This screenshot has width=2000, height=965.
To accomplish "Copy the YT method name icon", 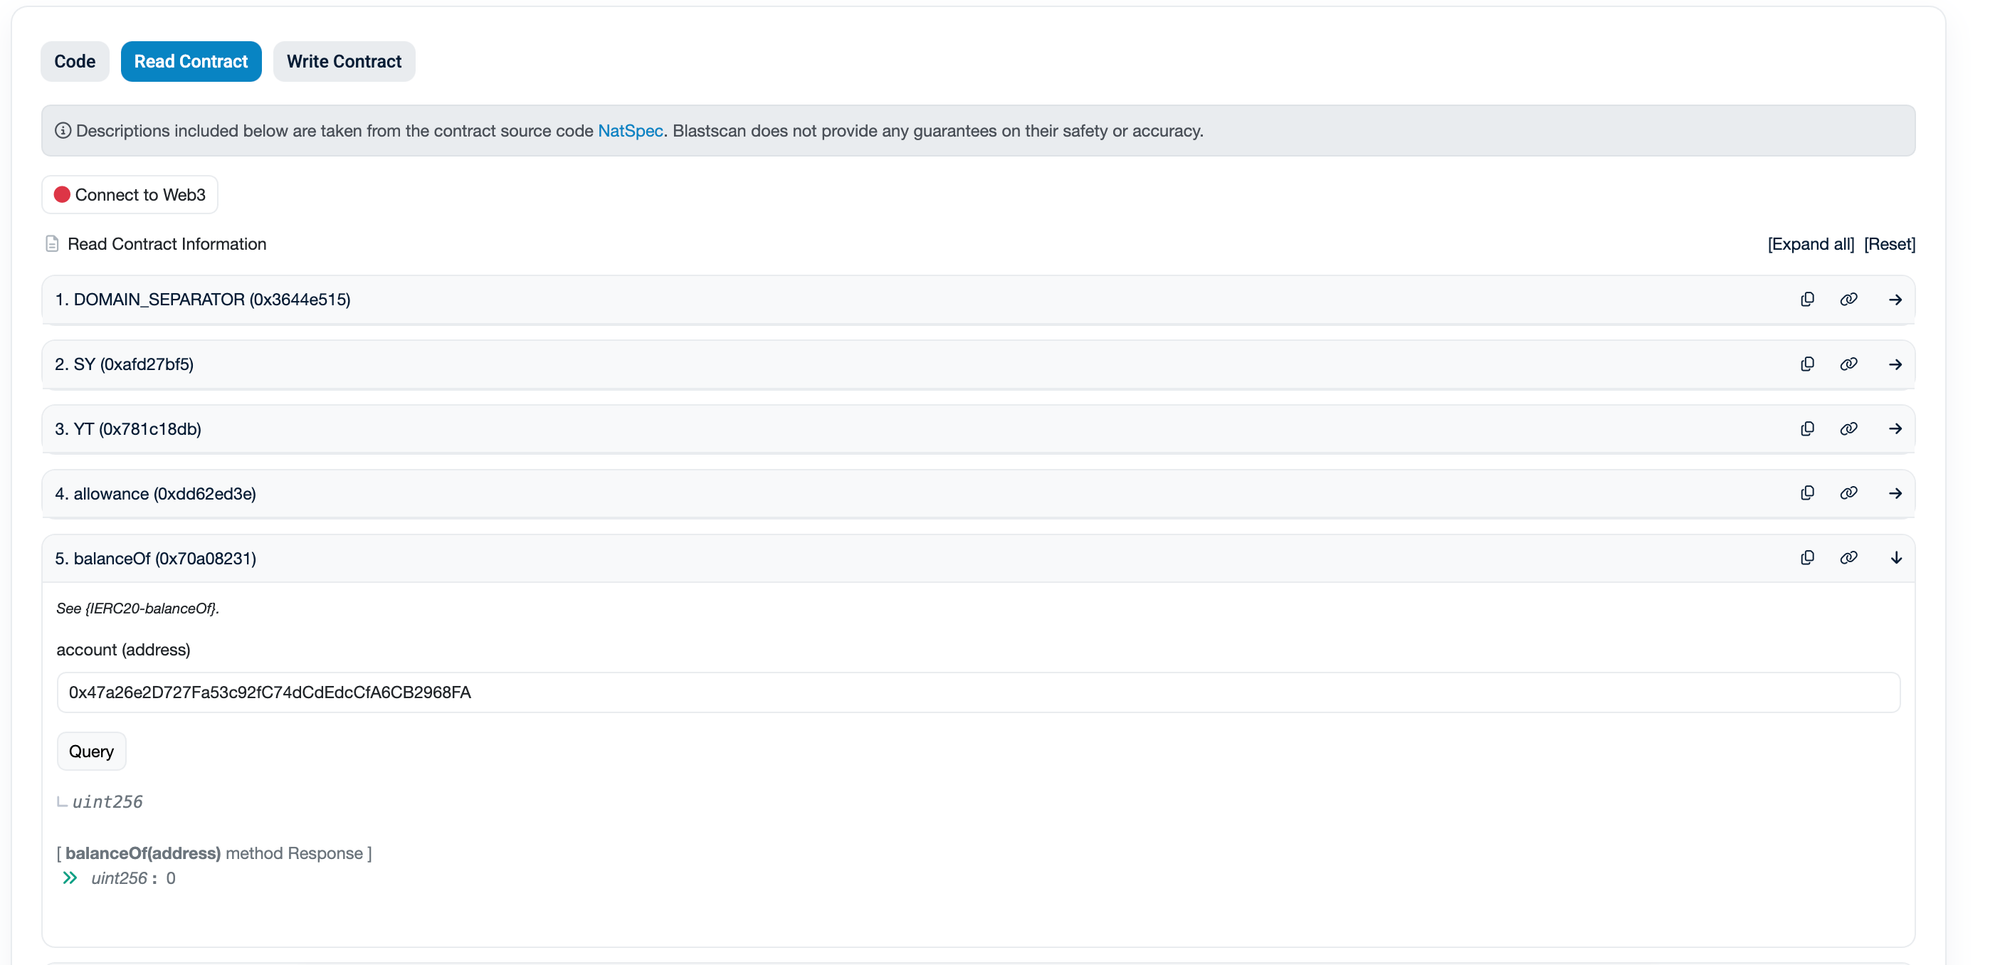I will pos(1807,428).
